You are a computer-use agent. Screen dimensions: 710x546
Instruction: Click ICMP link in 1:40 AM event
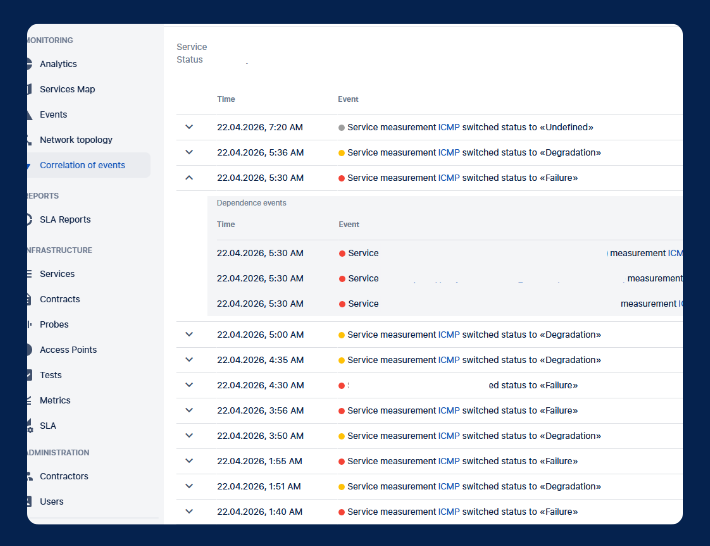click(x=449, y=512)
